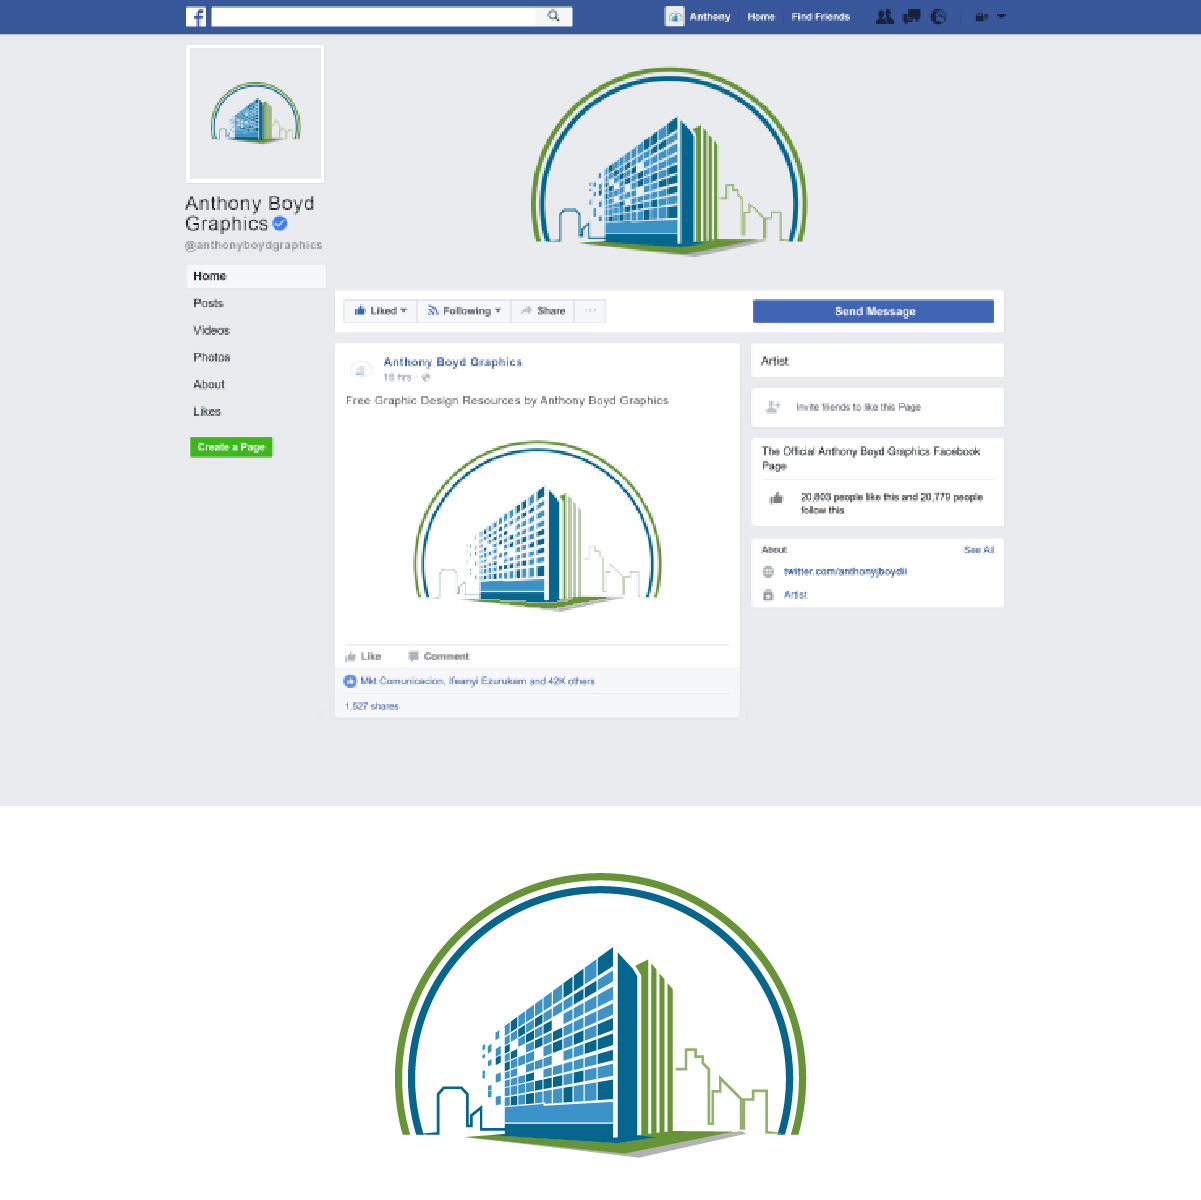Open the page profile picture thumbnail

click(x=255, y=114)
